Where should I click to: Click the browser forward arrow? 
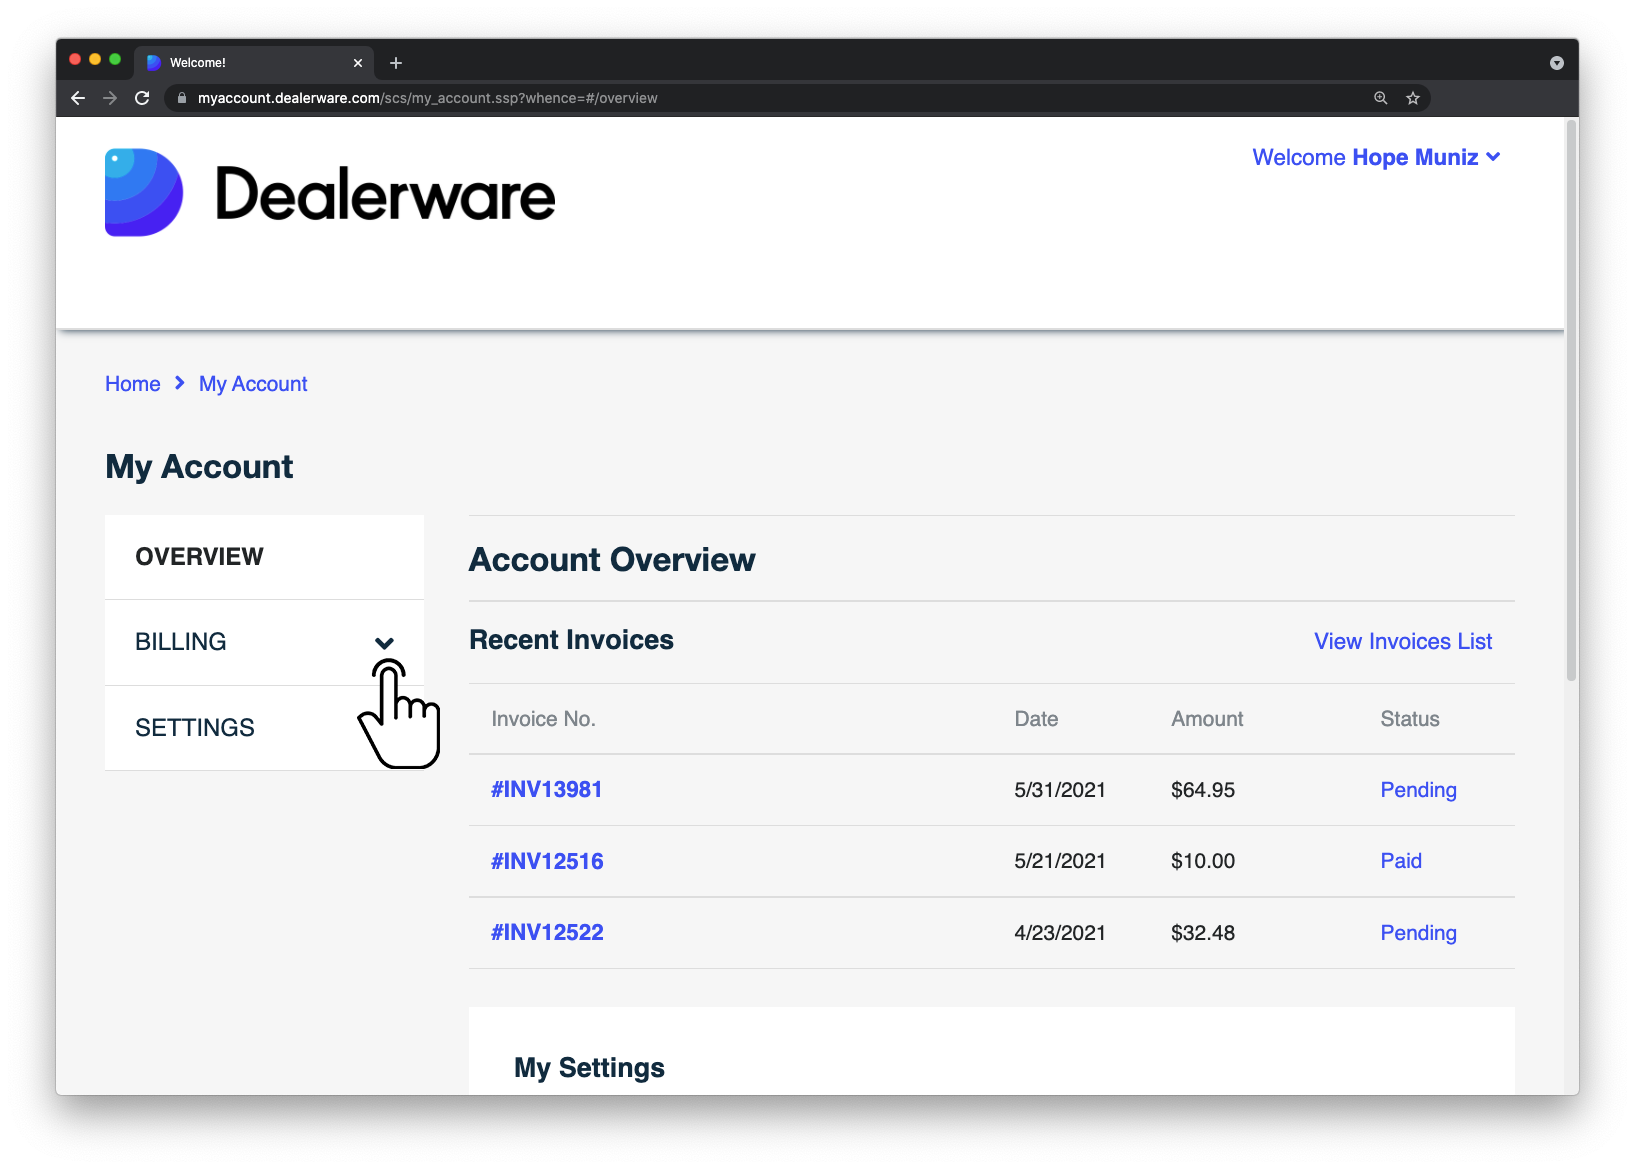point(110,98)
